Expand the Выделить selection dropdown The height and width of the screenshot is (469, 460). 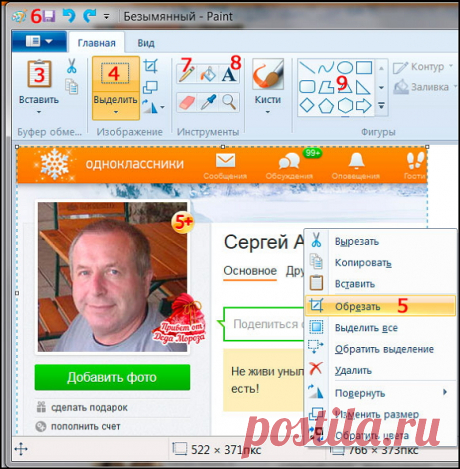pos(116,112)
